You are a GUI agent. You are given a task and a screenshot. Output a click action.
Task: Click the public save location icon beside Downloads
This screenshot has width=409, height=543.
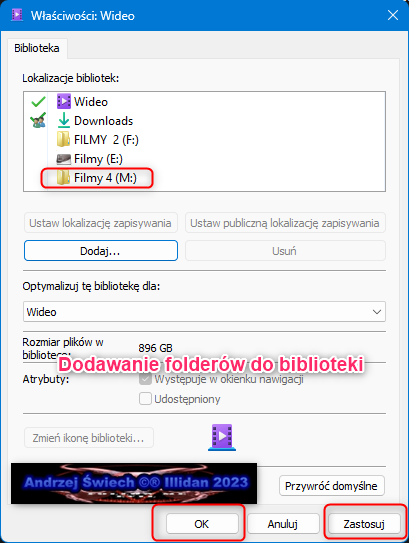[38, 120]
